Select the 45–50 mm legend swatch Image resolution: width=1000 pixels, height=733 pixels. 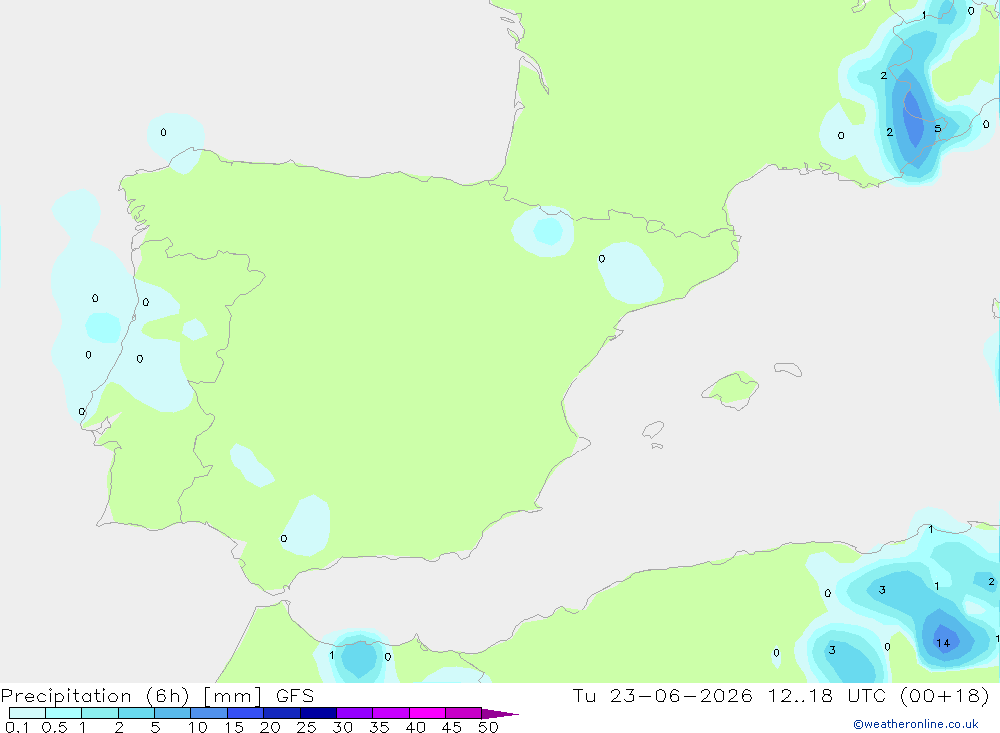pyautogui.click(x=463, y=713)
